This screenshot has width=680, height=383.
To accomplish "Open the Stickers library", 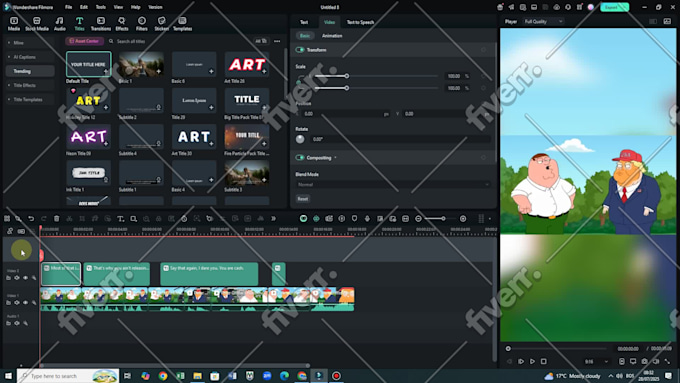I will (x=161, y=23).
